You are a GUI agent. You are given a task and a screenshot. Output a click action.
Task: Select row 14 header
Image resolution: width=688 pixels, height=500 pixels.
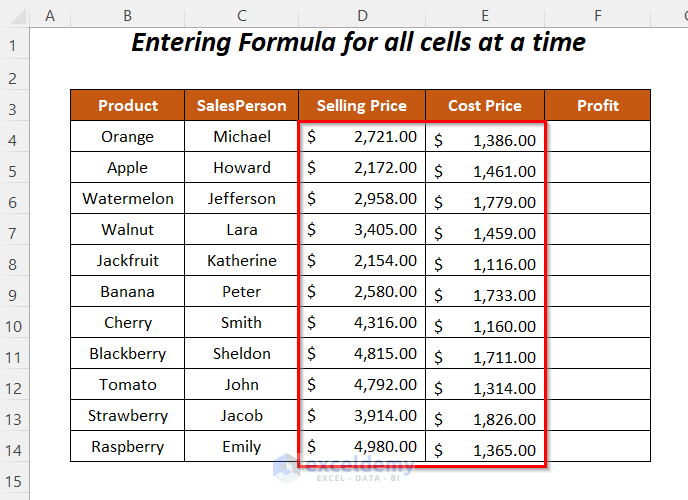pyautogui.click(x=14, y=447)
